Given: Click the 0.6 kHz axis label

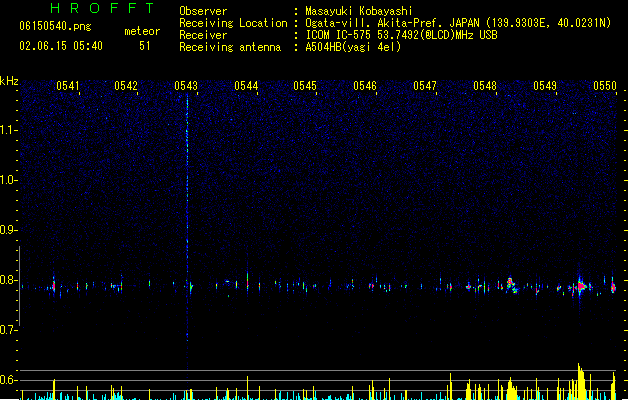Looking at the screenshot, I should [8, 380].
